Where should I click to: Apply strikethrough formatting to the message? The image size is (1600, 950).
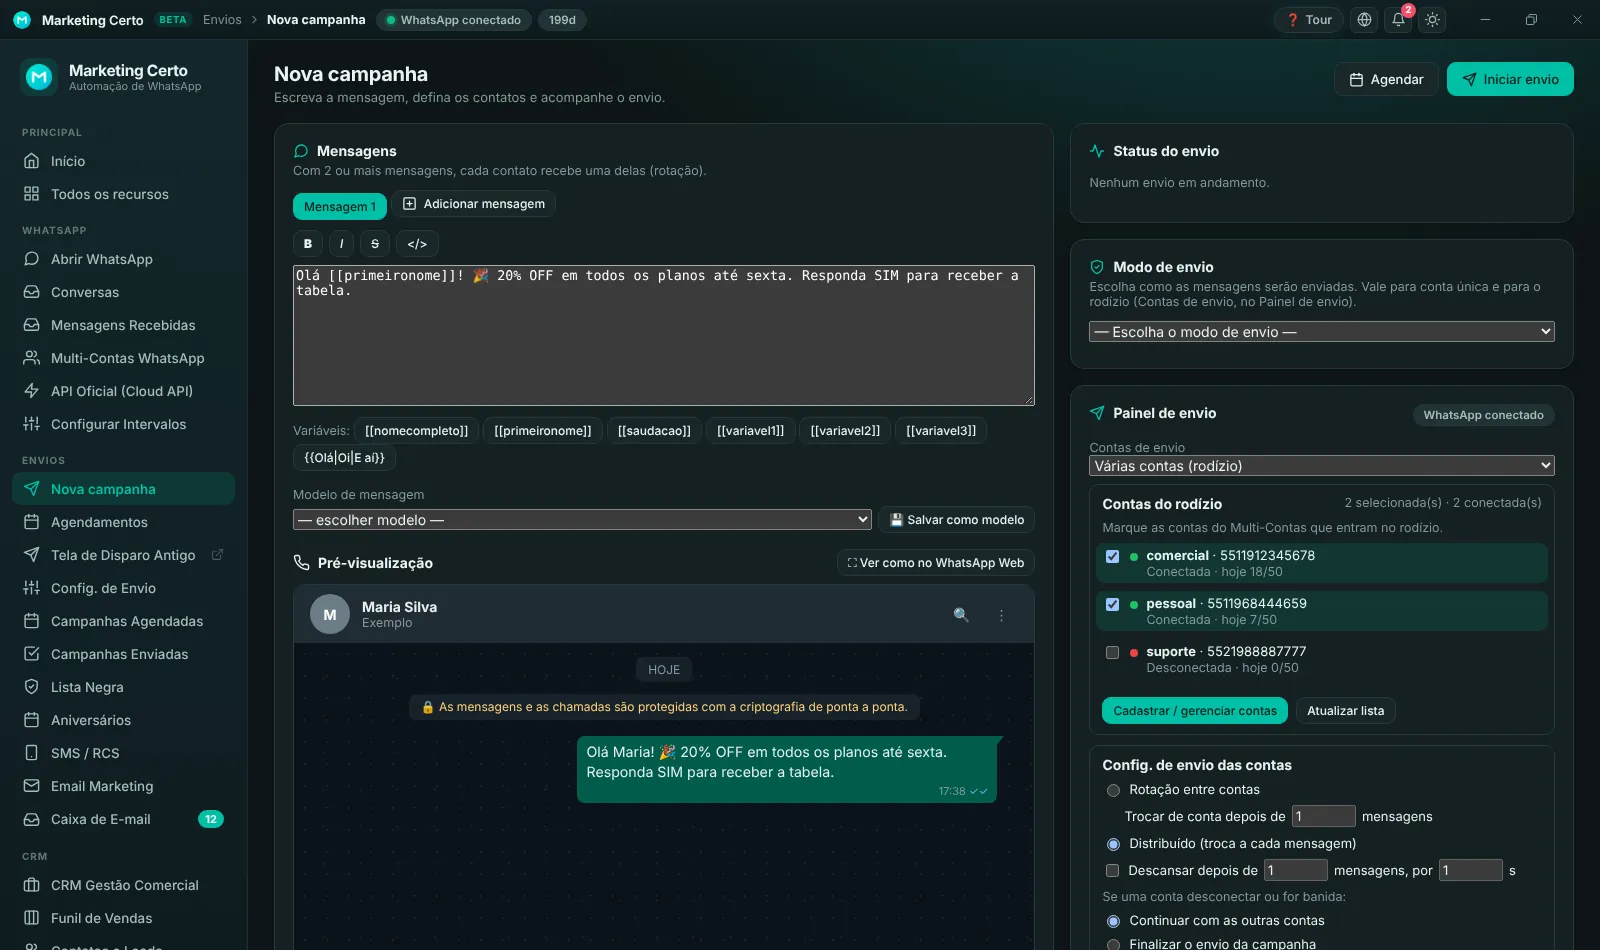pos(375,244)
